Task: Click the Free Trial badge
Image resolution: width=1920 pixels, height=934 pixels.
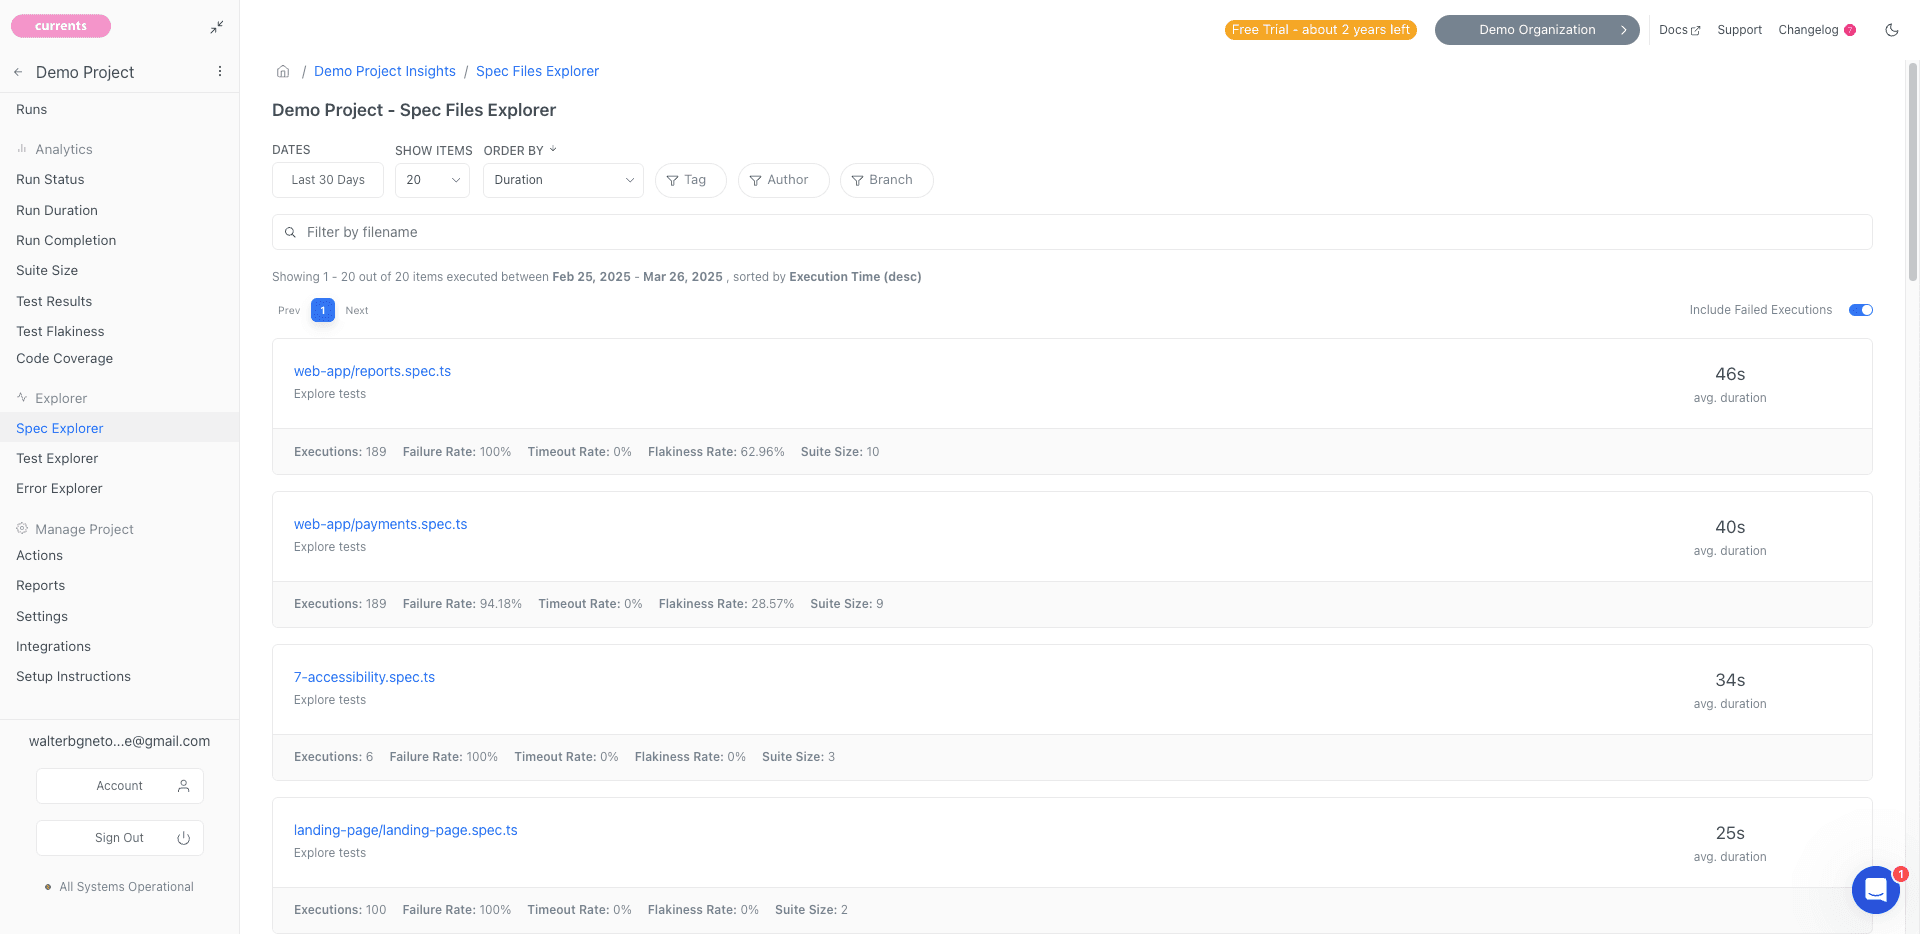Action: point(1321,30)
